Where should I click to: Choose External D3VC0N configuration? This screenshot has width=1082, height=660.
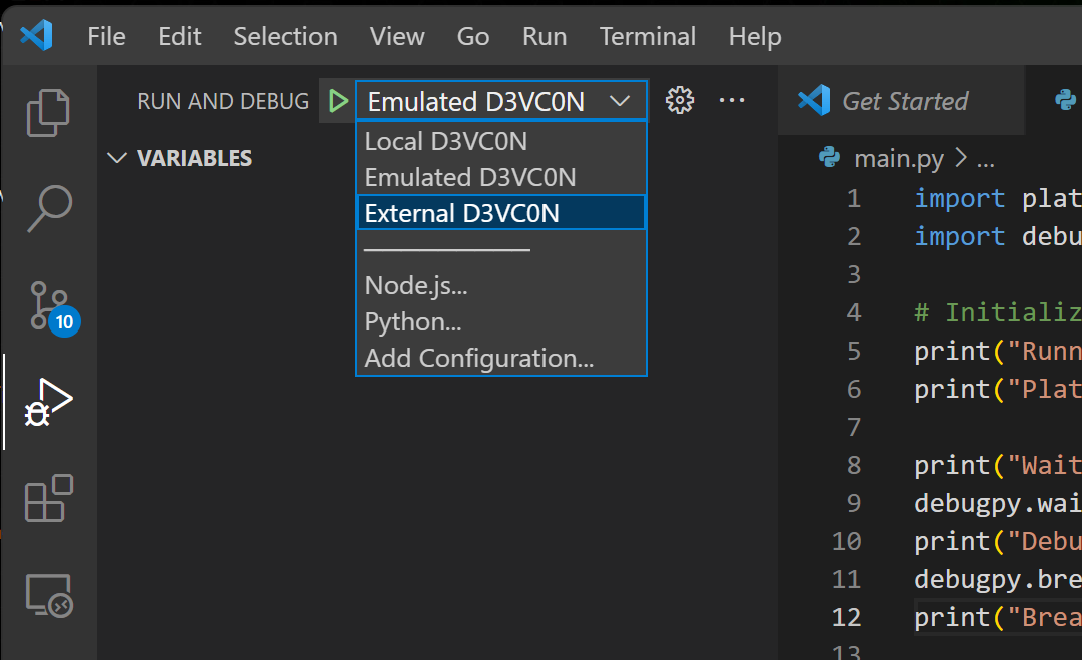tap(462, 213)
